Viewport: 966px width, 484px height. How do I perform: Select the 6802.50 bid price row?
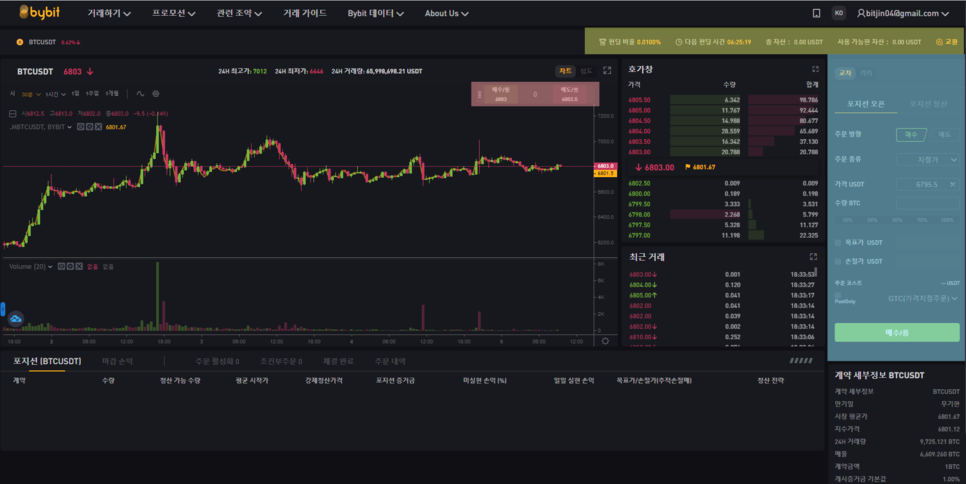coord(723,184)
